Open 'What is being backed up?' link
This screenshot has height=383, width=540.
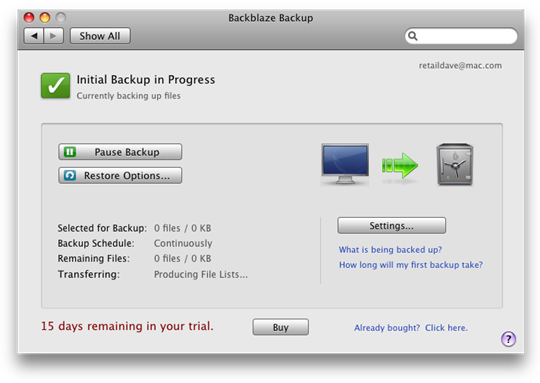(x=390, y=249)
